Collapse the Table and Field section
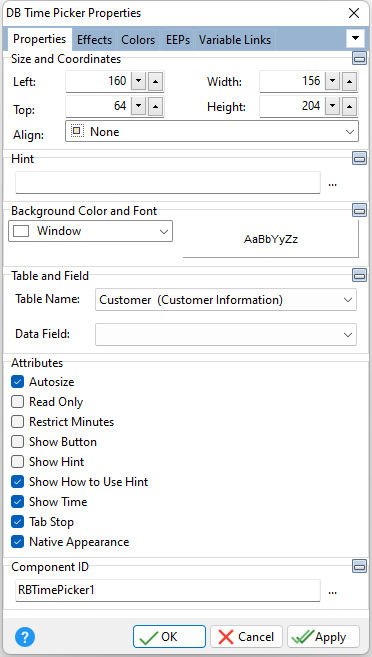Viewport: 372px width, 657px height. point(359,275)
